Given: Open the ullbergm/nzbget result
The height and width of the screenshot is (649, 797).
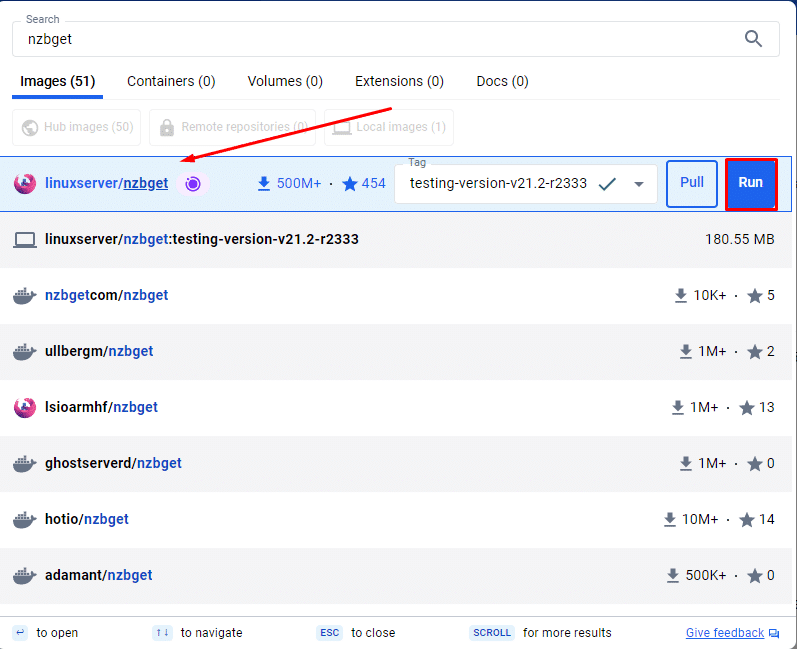Looking at the screenshot, I should 99,352.
